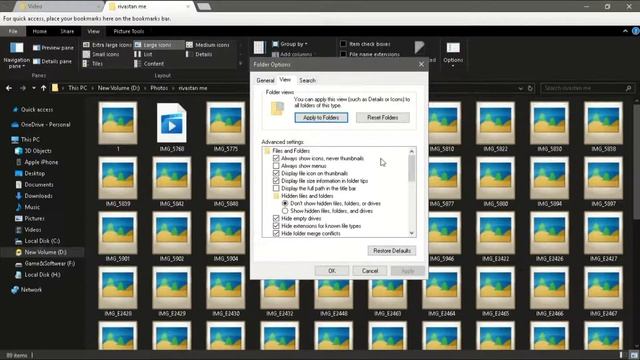
Task: Select Apple iPhone in sidebar
Action: click(x=37, y=162)
